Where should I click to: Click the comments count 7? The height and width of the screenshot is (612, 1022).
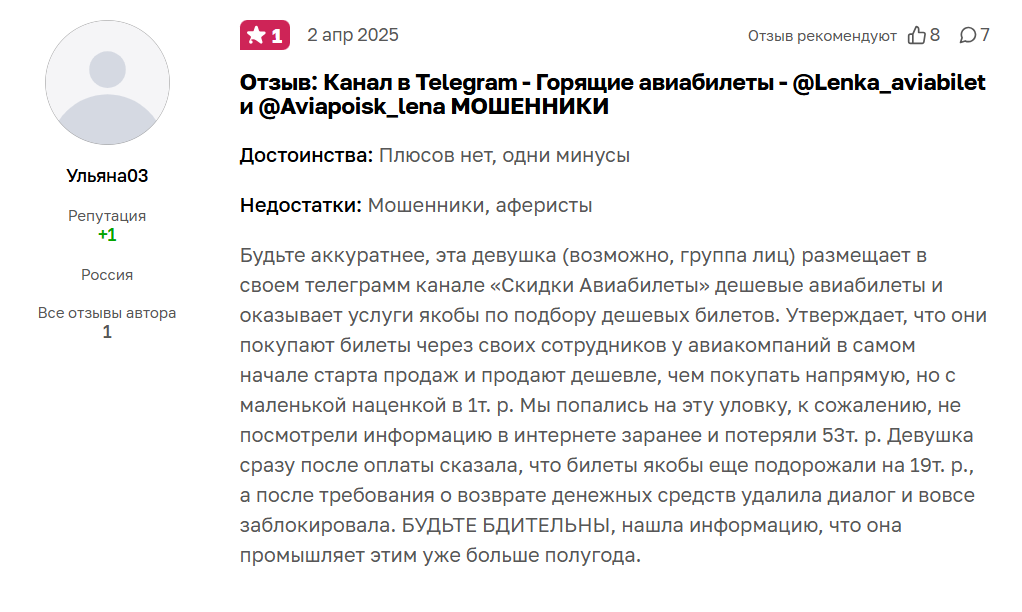[985, 35]
